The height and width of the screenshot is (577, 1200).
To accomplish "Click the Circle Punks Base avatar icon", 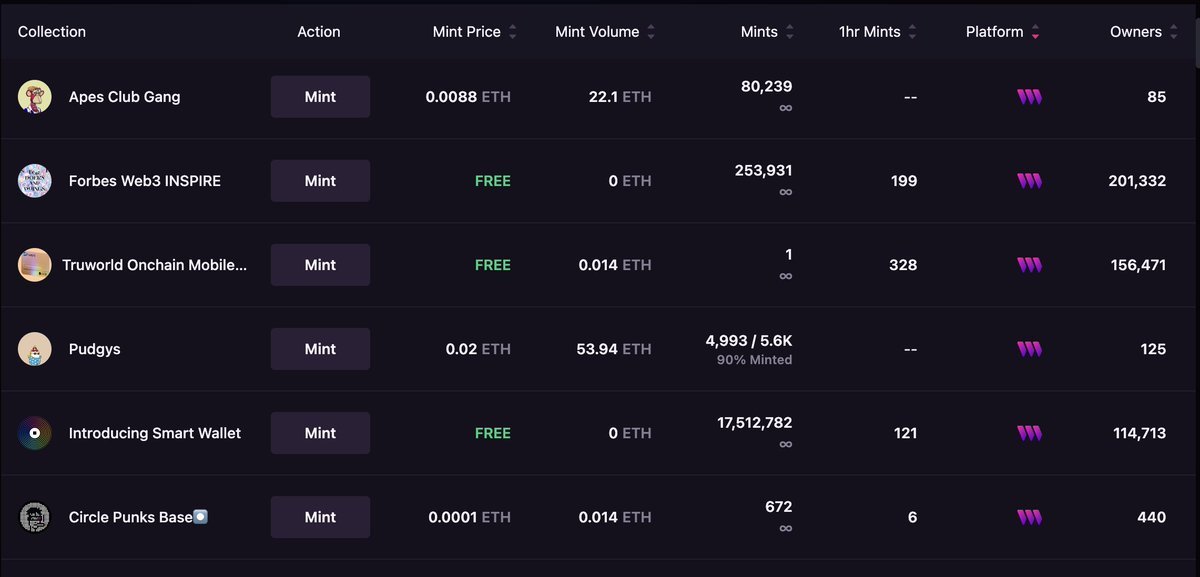I will [35, 517].
